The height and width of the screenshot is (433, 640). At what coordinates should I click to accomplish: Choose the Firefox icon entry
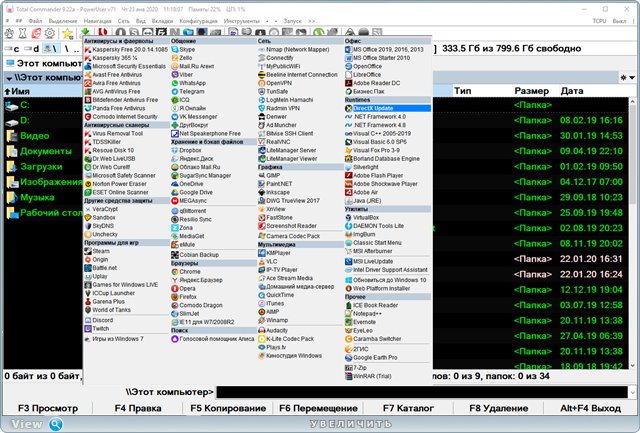point(175,297)
